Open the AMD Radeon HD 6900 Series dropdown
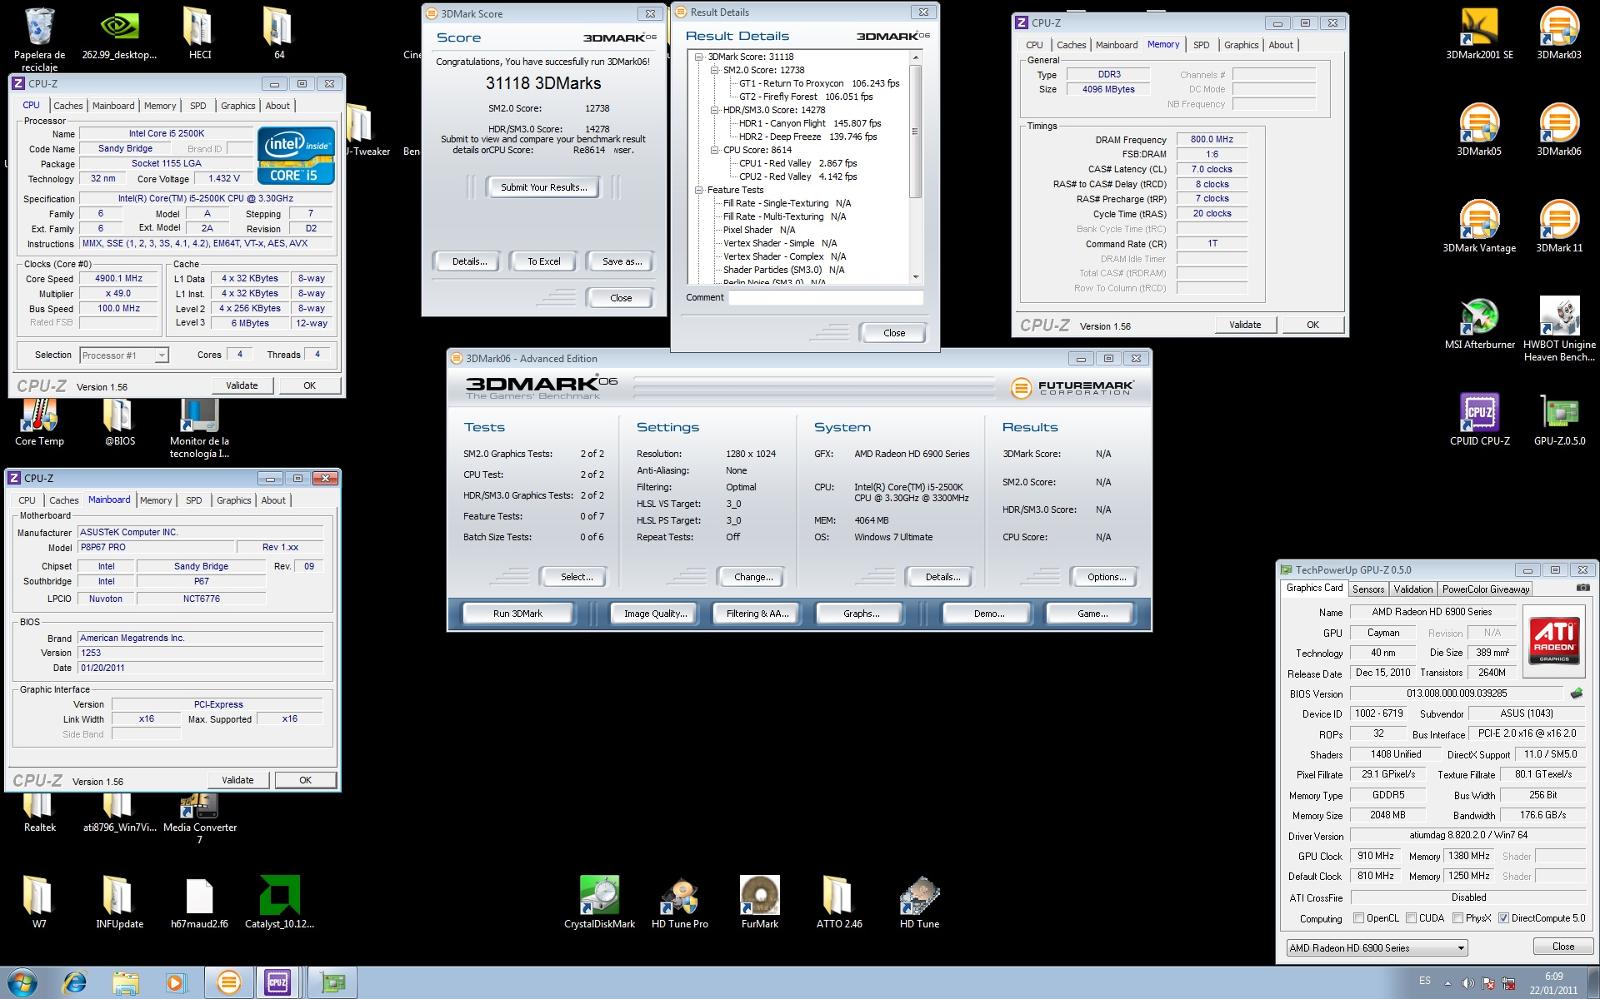The image size is (1600, 999). pos(1376,947)
